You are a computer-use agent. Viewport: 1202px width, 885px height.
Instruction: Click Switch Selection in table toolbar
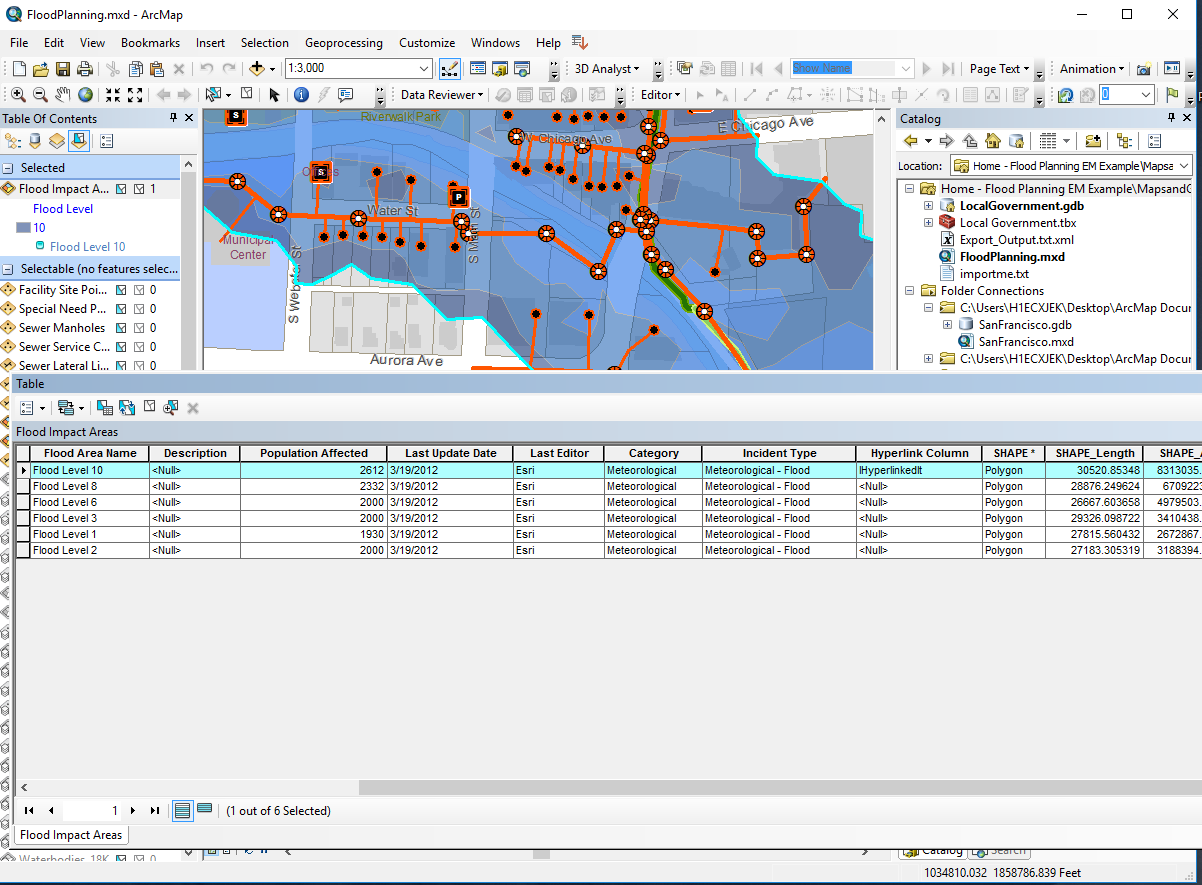pyautogui.click(x=127, y=408)
